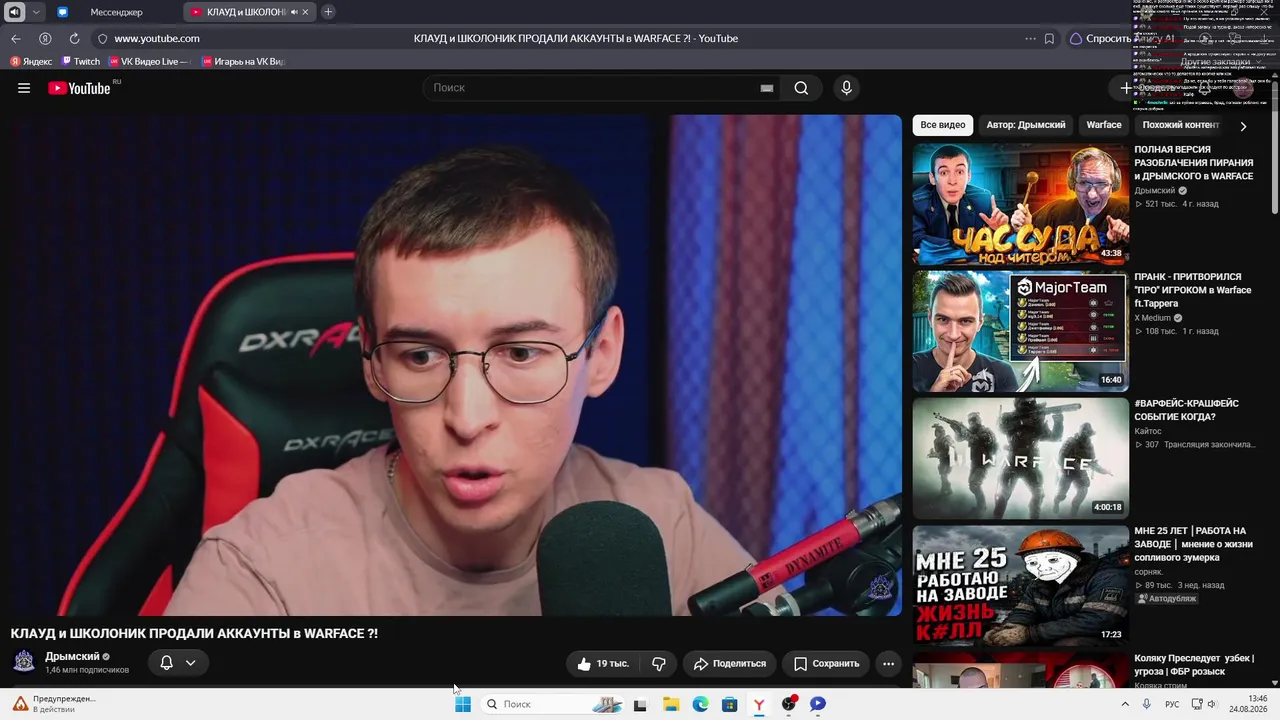Viewport: 1280px width, 720px height.
Task: Start voice search with the microphone
Action: pyautogui.click(x=846, y=88)
